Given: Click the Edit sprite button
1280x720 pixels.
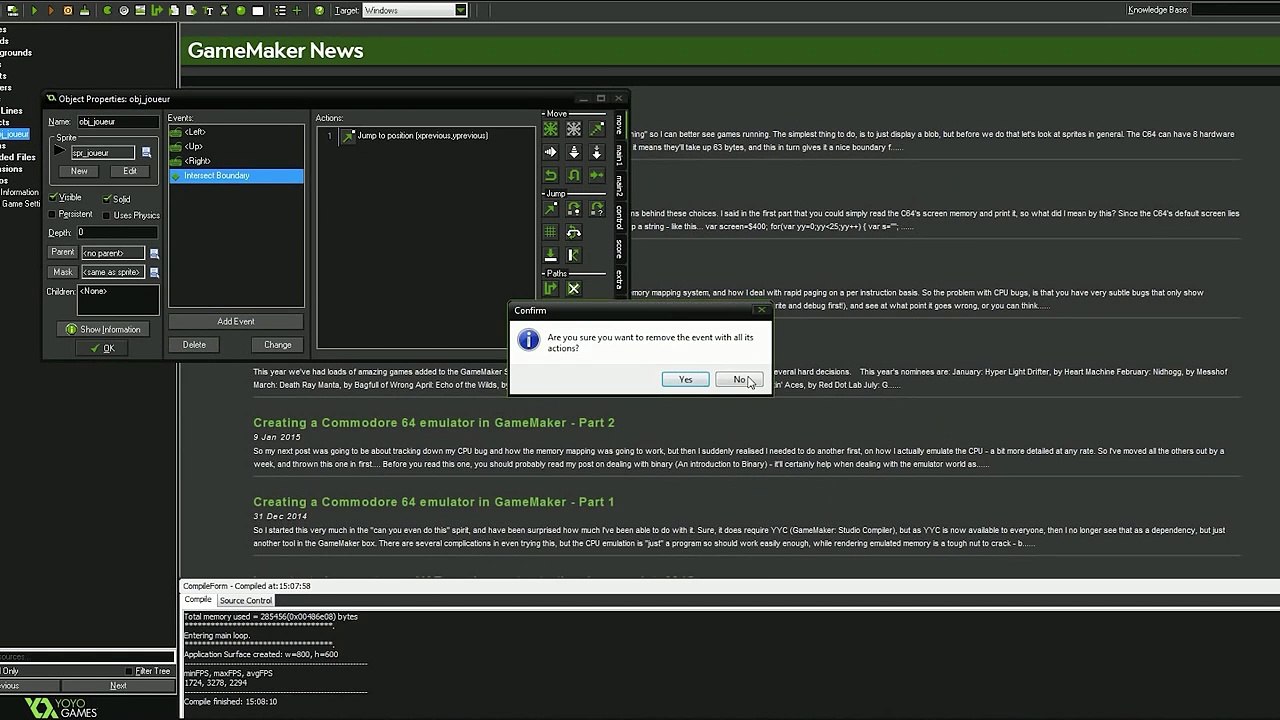Looking at the screenshot, I should [130, 171].
